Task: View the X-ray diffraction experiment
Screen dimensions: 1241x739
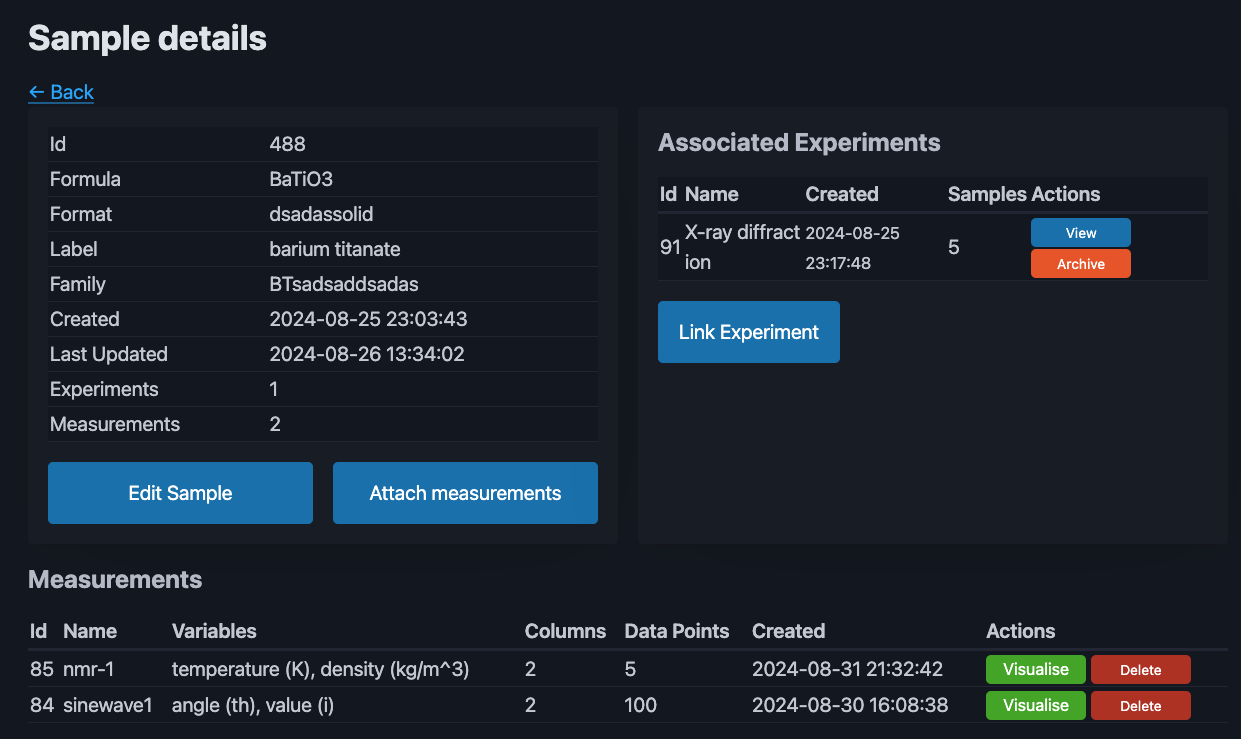Action: tap(1080, 233)
